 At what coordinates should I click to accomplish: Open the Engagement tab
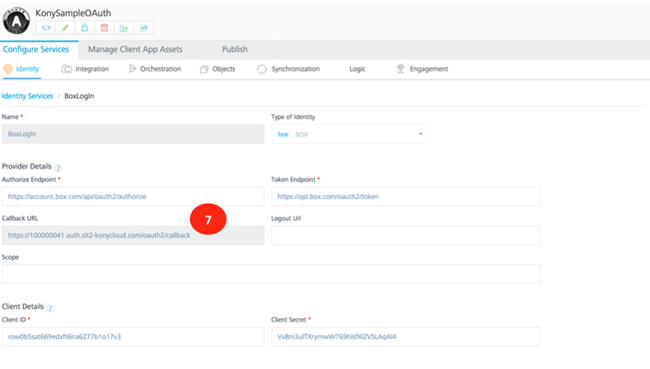(x=422, y=69)
